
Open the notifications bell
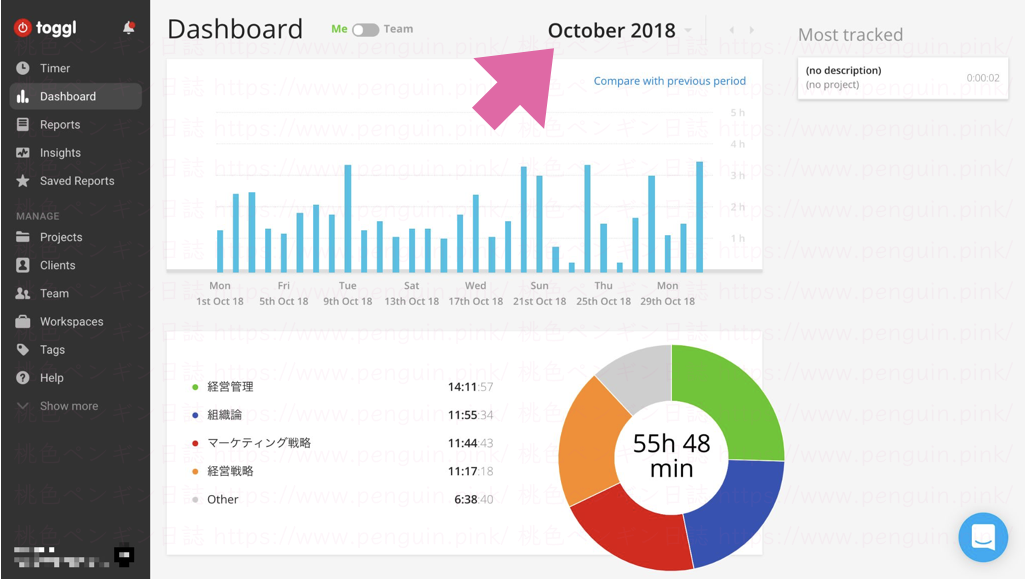(129, 27)
